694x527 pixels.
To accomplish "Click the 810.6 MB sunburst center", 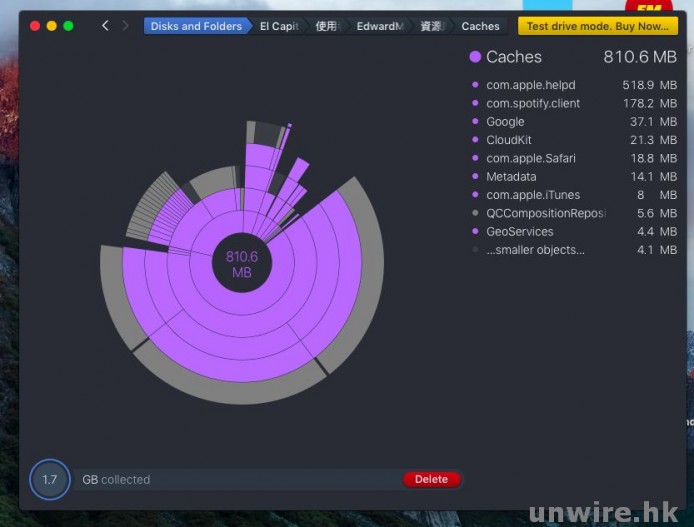I will (x=242, y=264).
